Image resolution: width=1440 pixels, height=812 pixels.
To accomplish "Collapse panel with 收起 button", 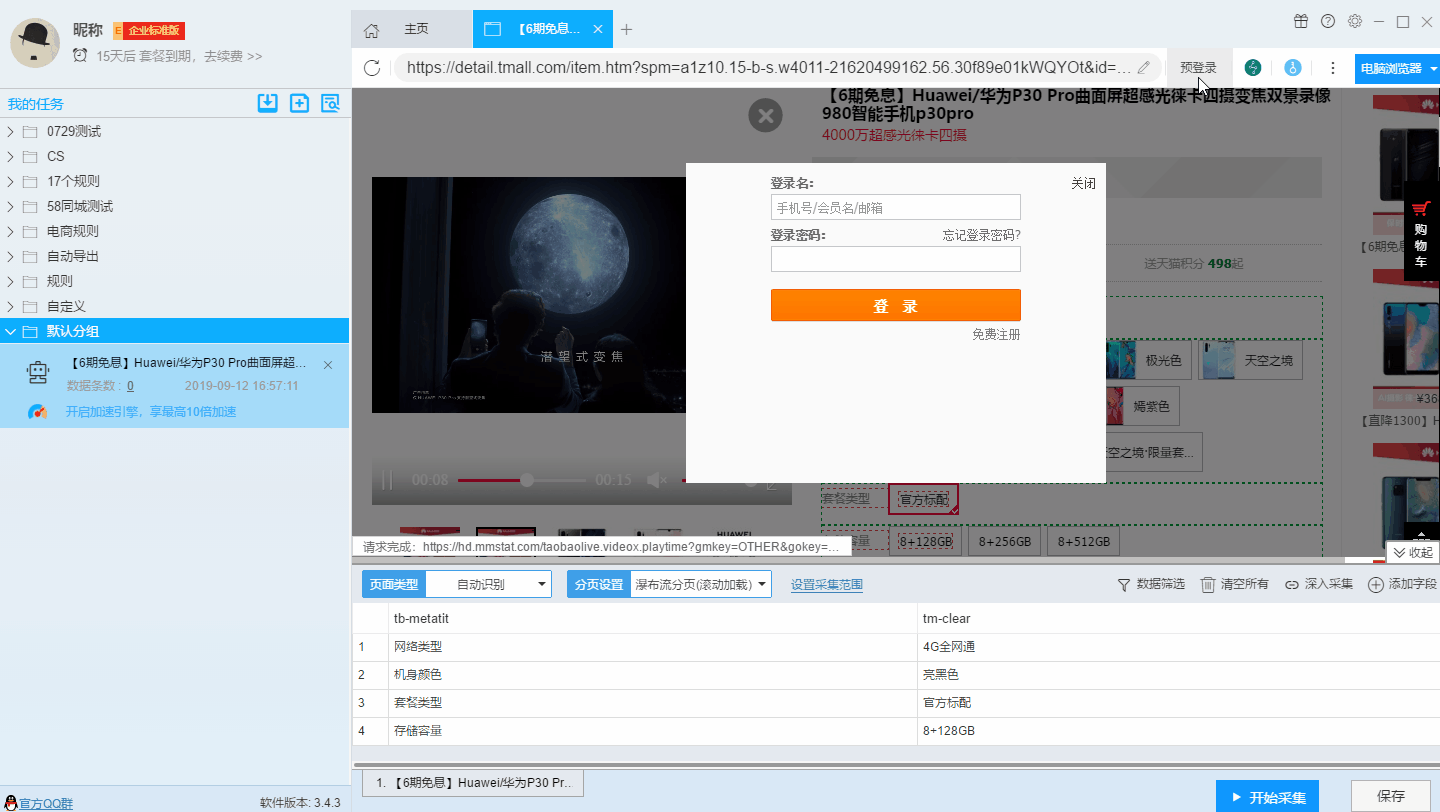I will coord(1413,552).
